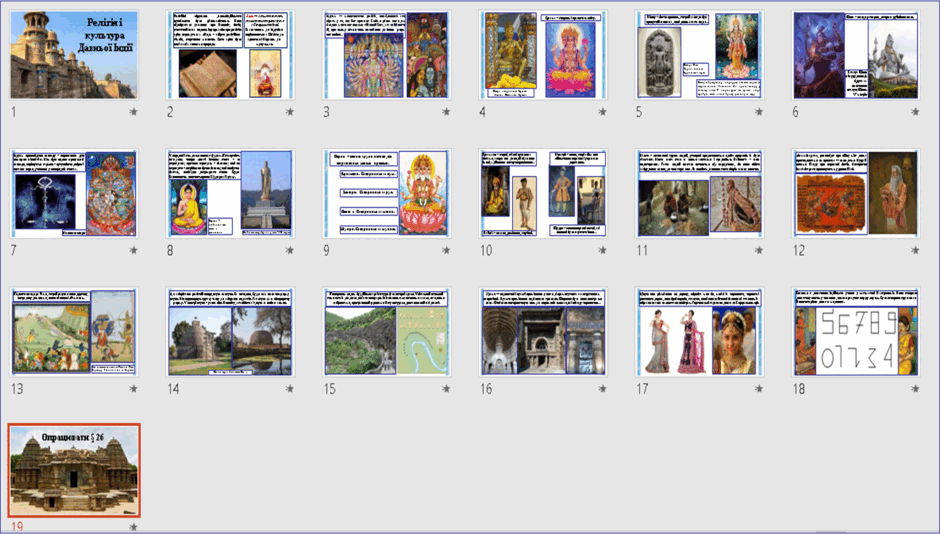Click slide number 7 label
940x534 pixels.
click(14, 251)
